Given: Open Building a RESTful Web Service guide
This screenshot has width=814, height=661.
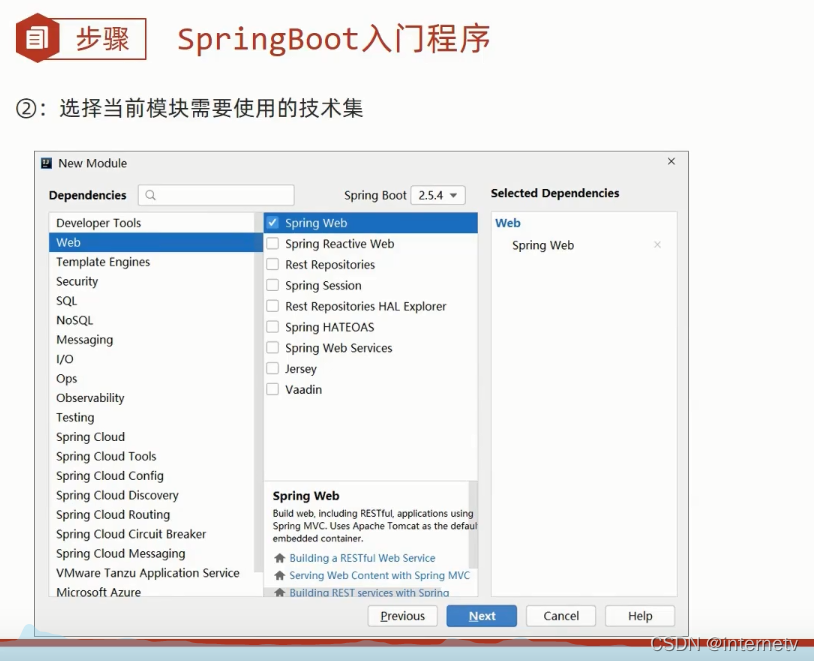Looking at the screenshot, I should pos(362,558).
